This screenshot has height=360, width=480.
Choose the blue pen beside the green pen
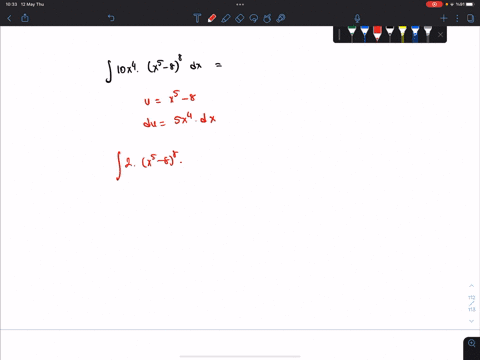pos(365,34)
